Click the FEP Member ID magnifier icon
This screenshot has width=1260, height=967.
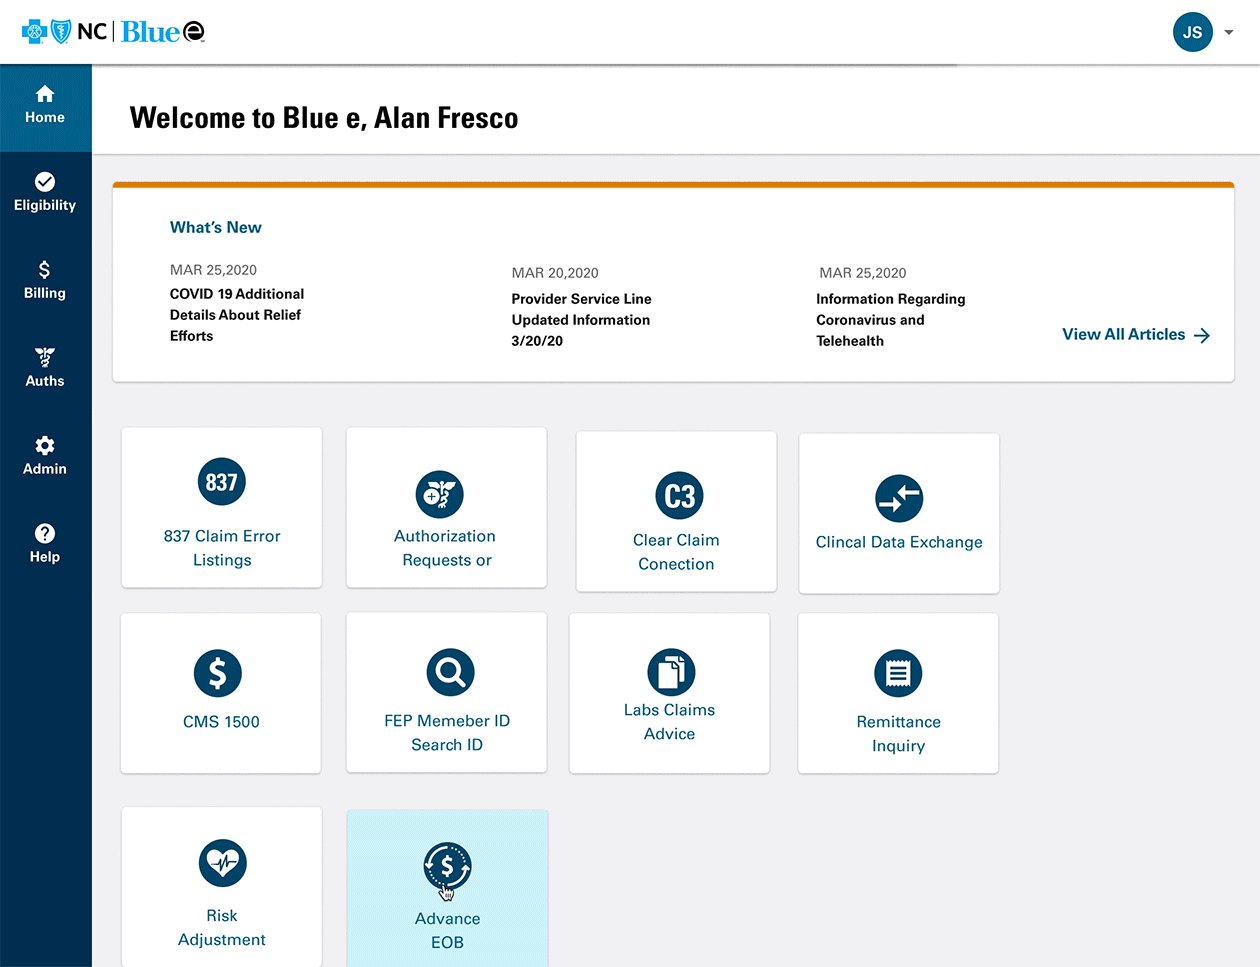[x=450, y=672]
